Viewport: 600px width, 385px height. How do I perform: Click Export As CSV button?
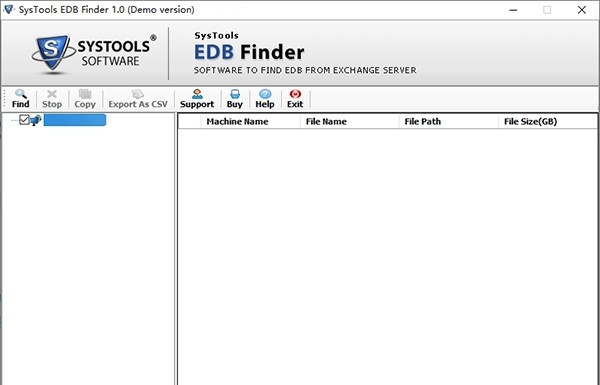coord(138,99)
